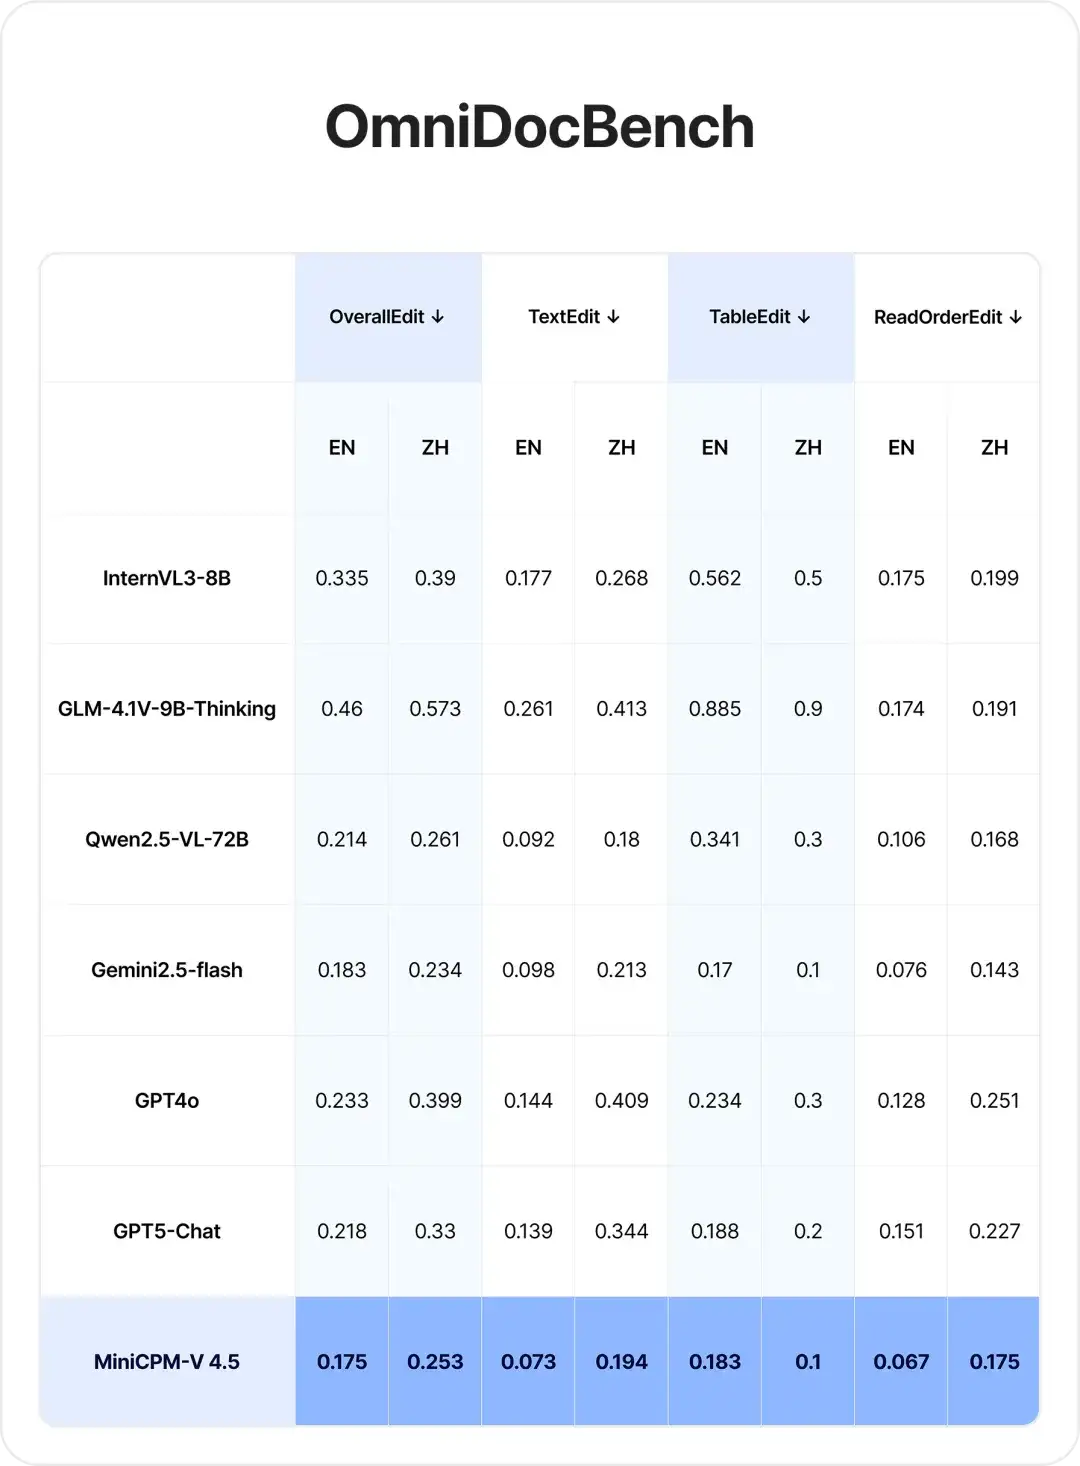Select the OverallEdit column header
The width and height of the screenshot is (1080, 1466).
[388, 317]
